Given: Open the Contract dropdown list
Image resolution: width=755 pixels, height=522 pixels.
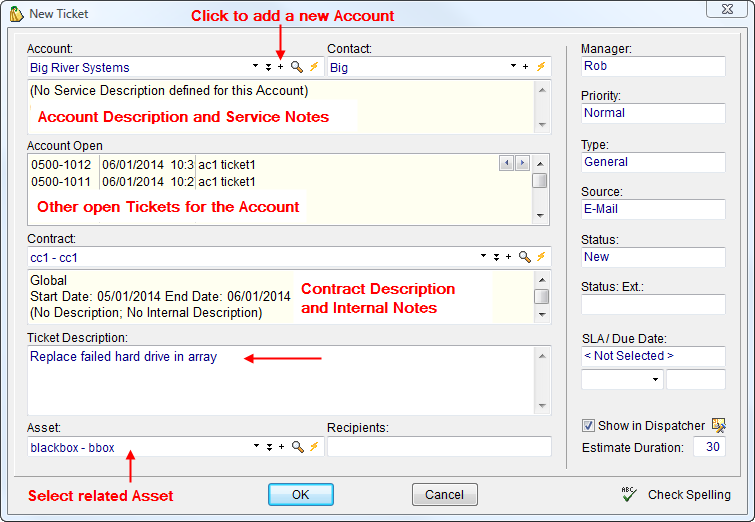Looking at the screenshot, I should (x=483, y=257).
